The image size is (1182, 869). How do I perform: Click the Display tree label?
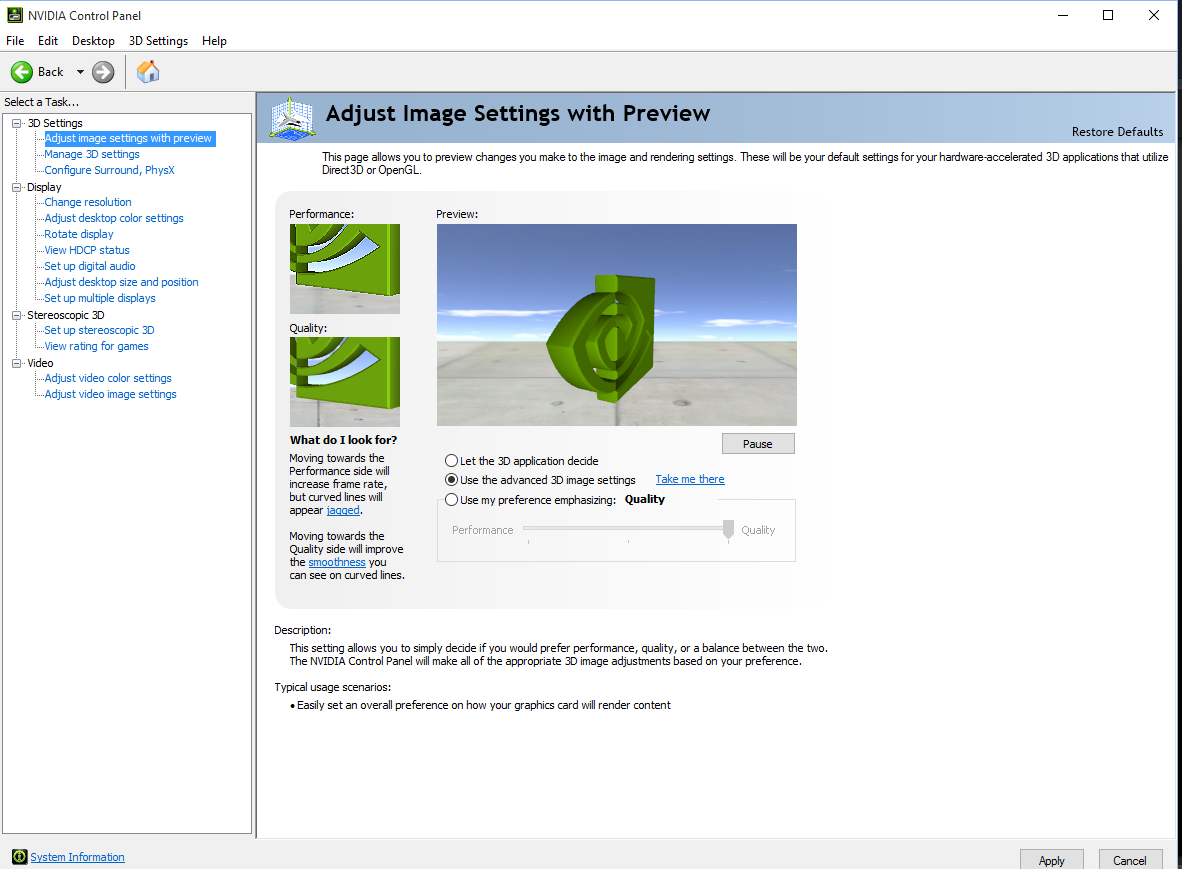(44, 187)
